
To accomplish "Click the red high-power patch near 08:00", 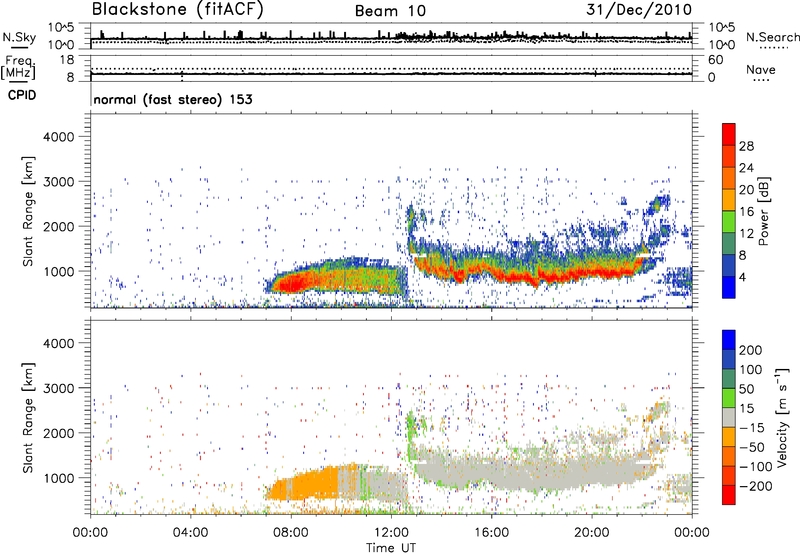I will coord(291,282).
